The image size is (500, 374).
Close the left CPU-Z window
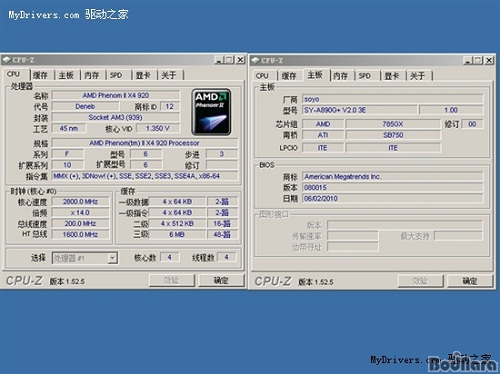[240, 60]
